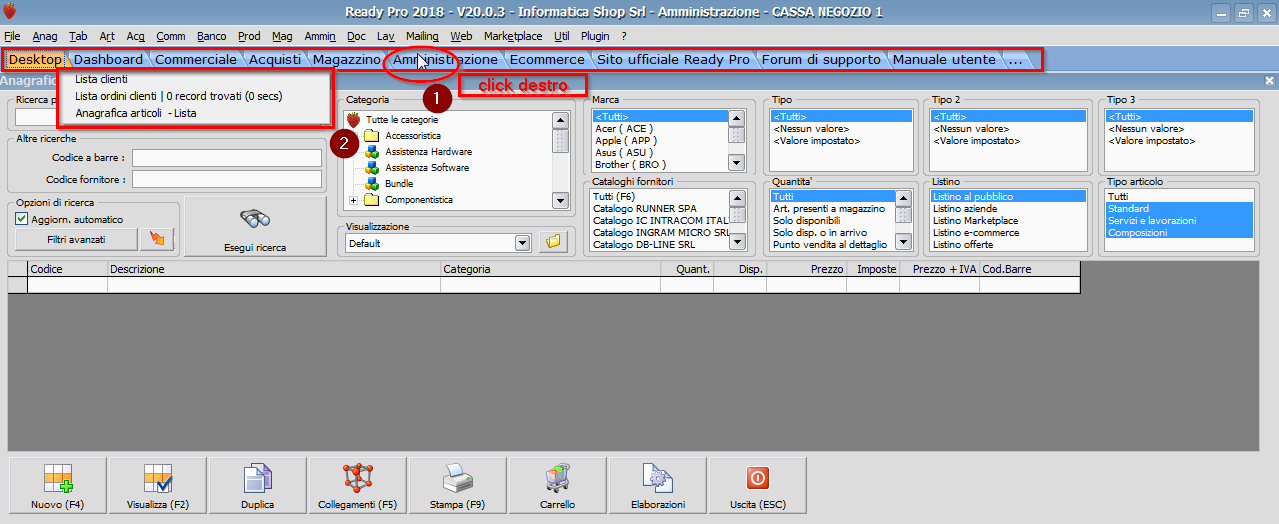The width and height of the screenshot is (1279, 524).
Task: Switch to the Dashboard tab
Action: point(108,59)
